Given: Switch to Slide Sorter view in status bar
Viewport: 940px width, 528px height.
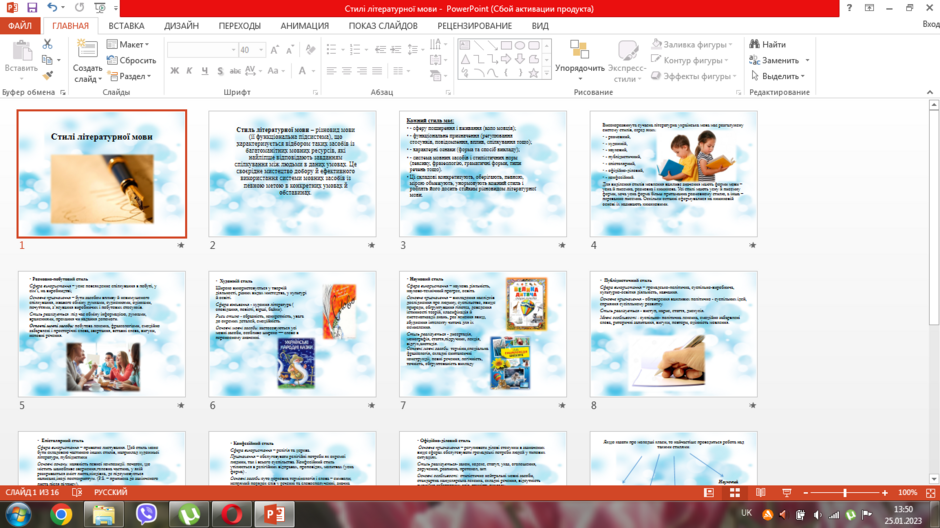Looking at the screenshot, I should pos(734,493).
